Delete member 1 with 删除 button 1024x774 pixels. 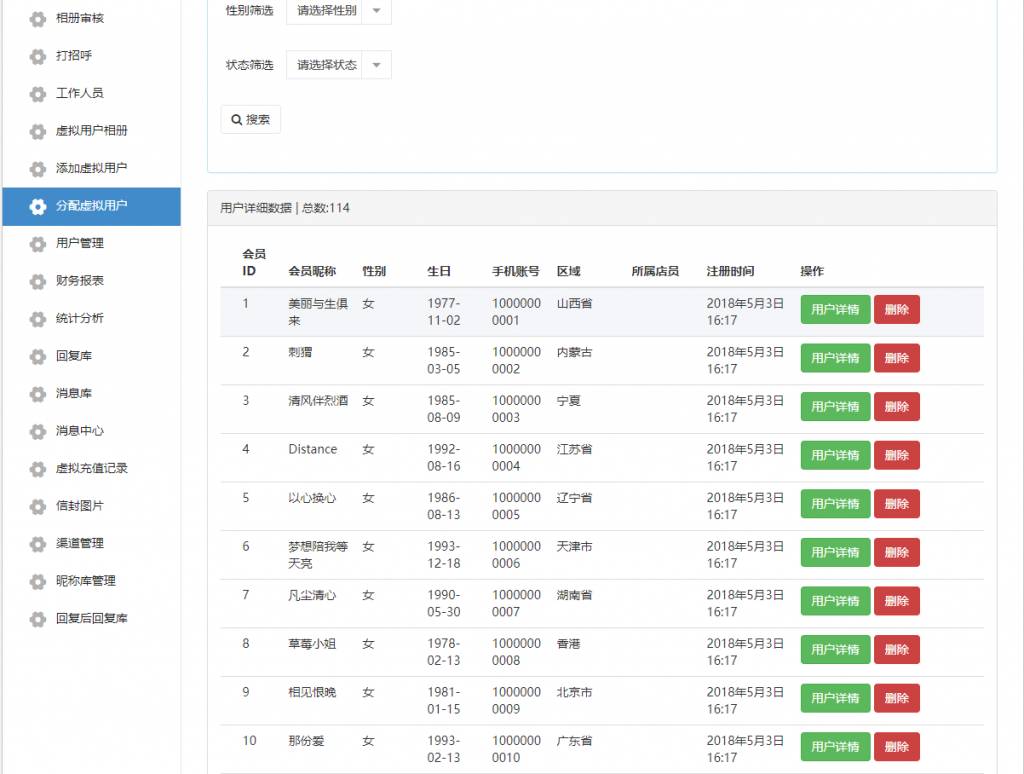pos(897,310)
